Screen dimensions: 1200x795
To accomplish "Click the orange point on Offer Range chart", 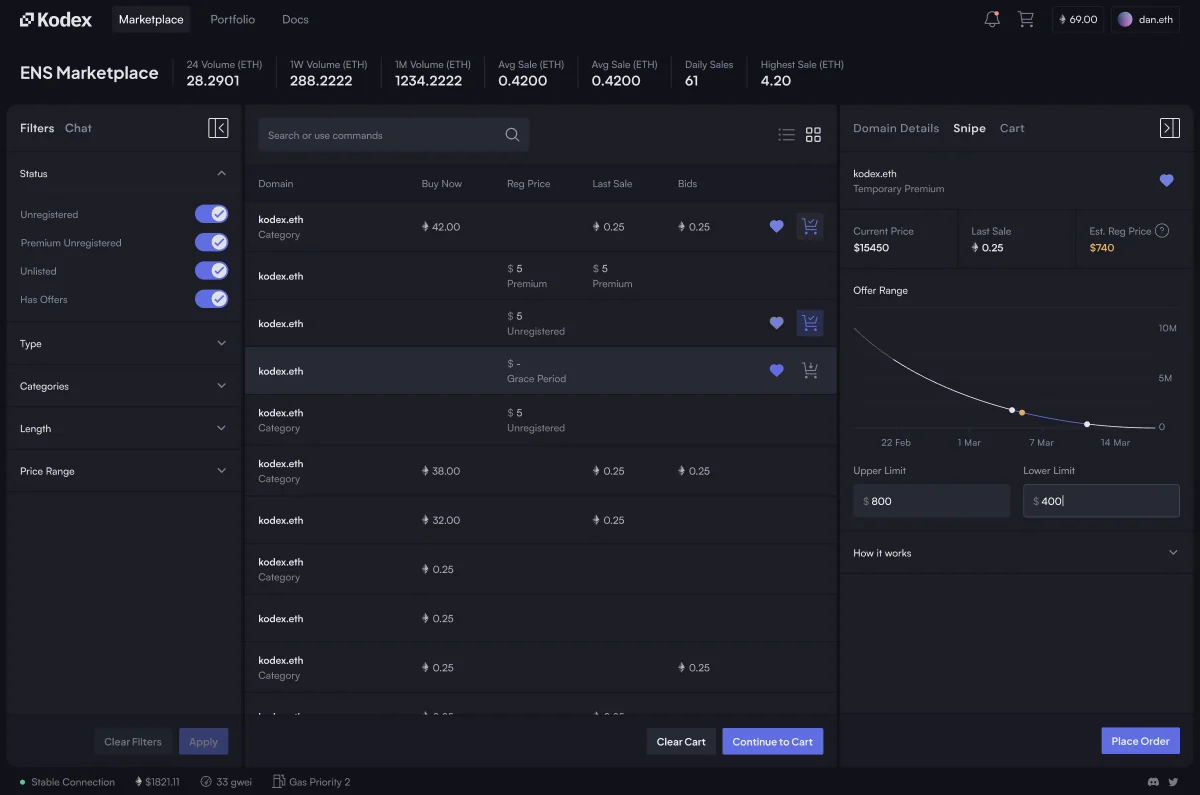I will click(1022, 412).
